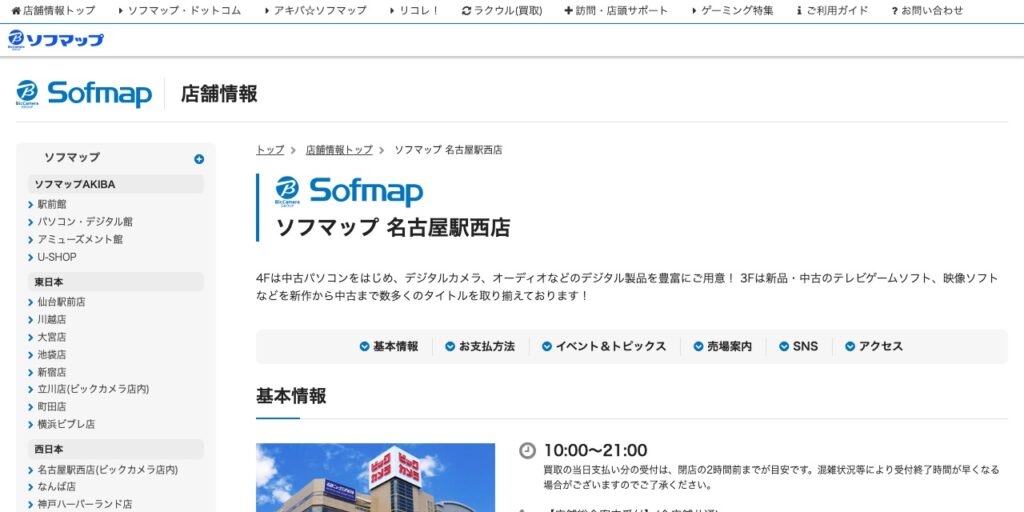Click the clock icon beside 10:00〜21:00
The image size is (1024, 512).
click(x=527, y=451)
